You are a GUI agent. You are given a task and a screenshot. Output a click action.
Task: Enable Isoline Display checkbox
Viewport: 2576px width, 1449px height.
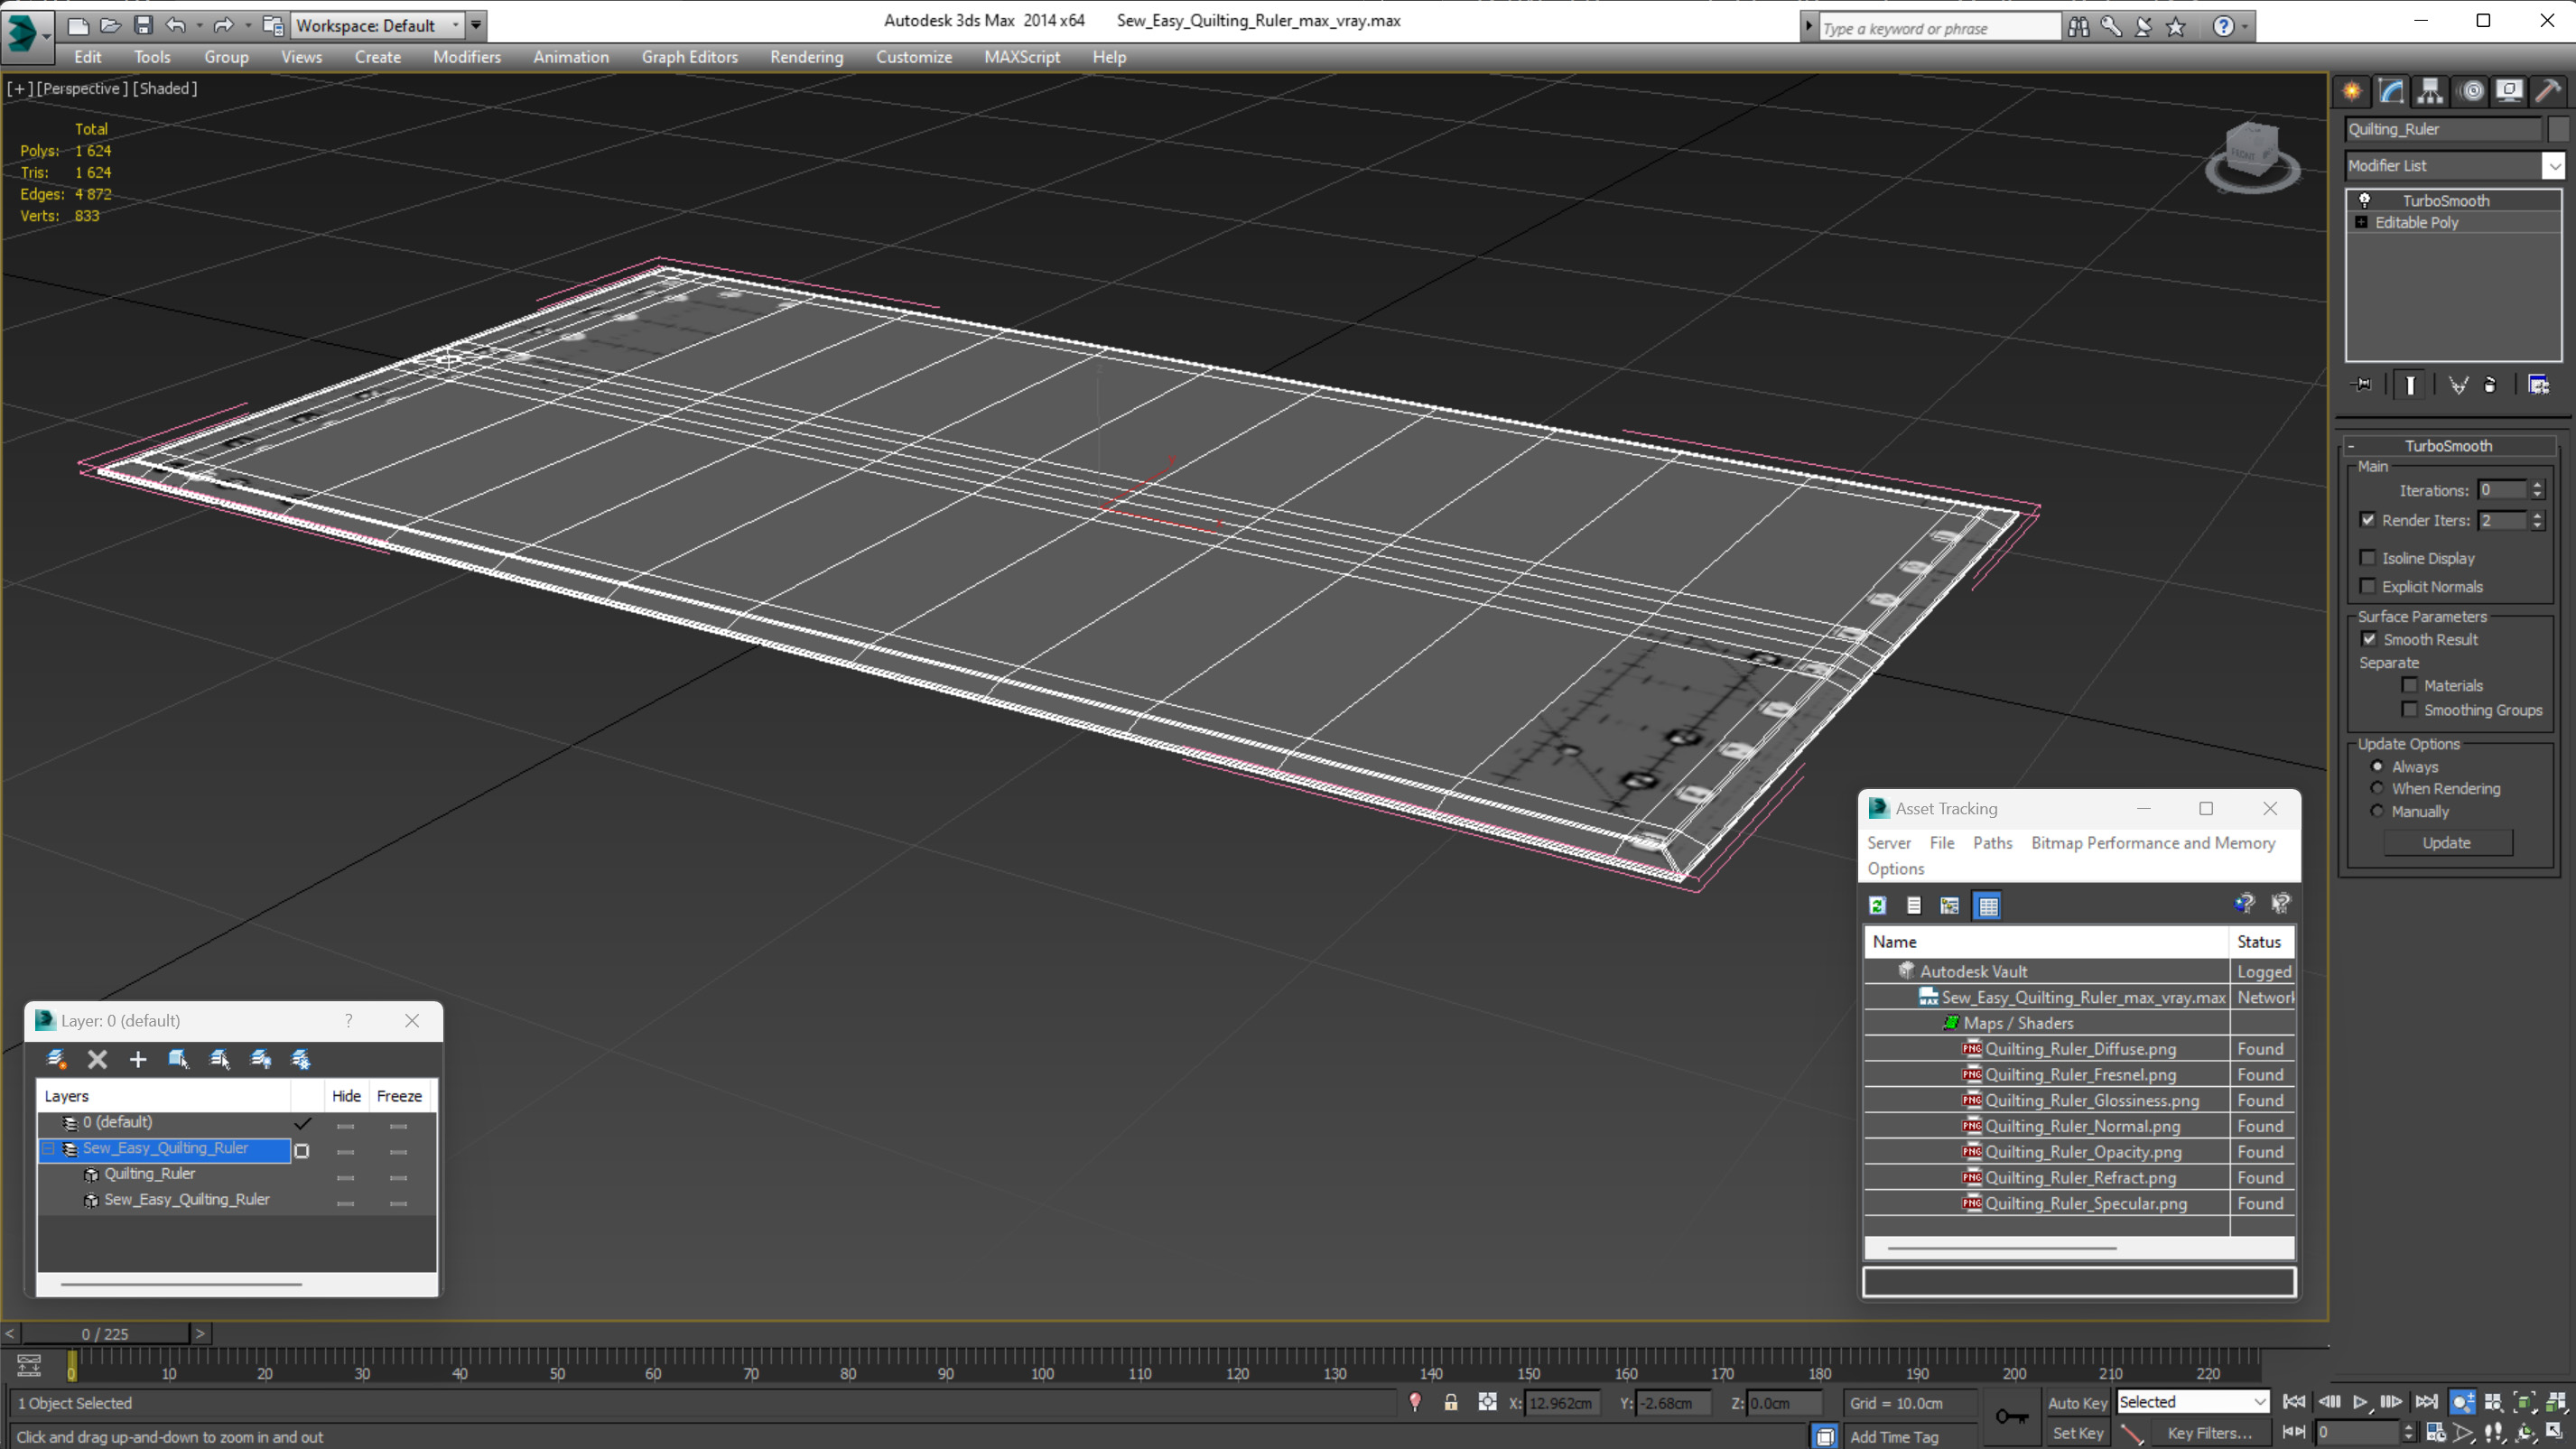(2368, 557)
